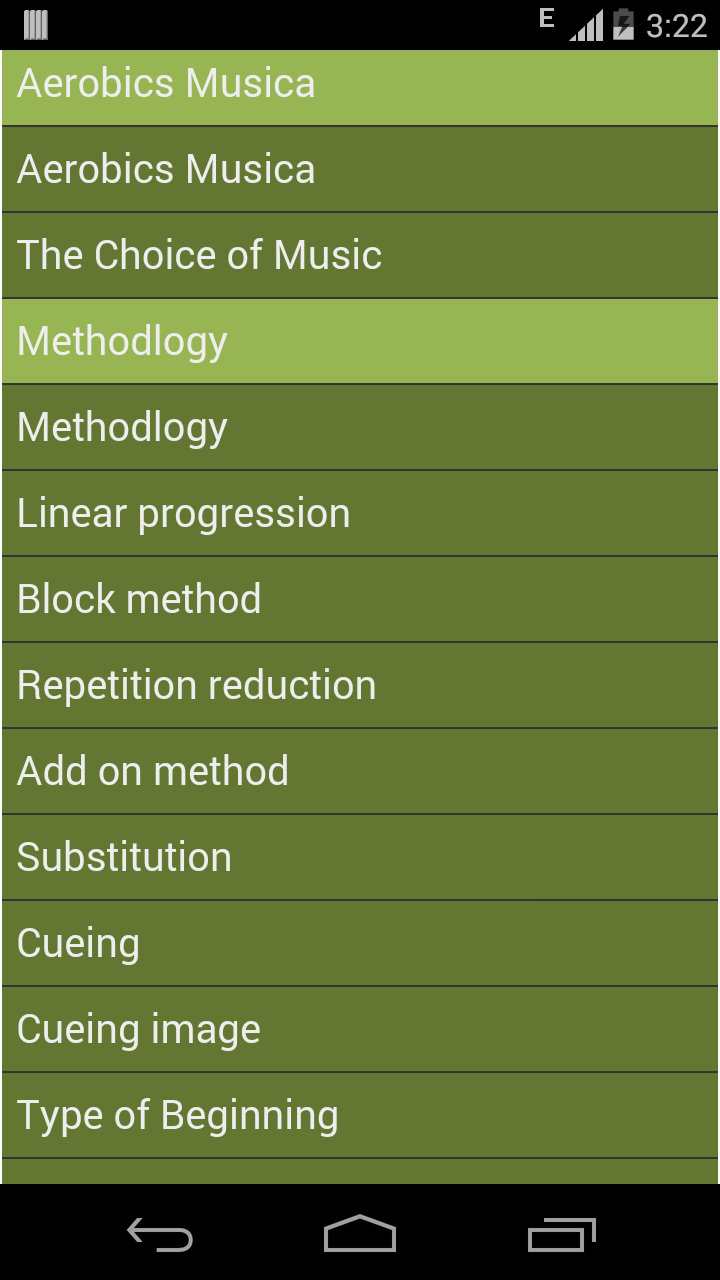
Task: Select the Cueing list entry
Action: [360, 944]
